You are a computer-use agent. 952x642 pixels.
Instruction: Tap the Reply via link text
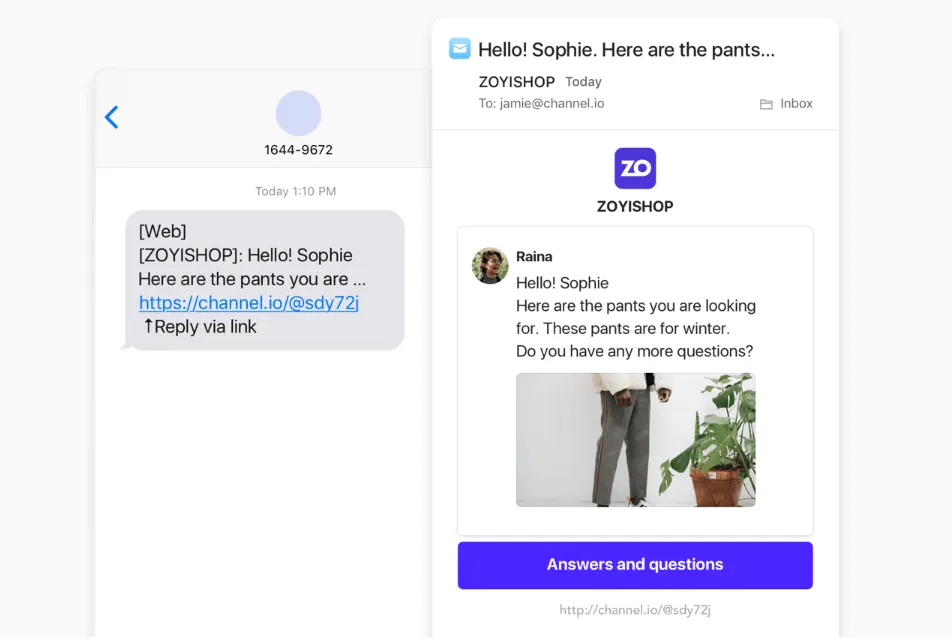pos(200,327)
